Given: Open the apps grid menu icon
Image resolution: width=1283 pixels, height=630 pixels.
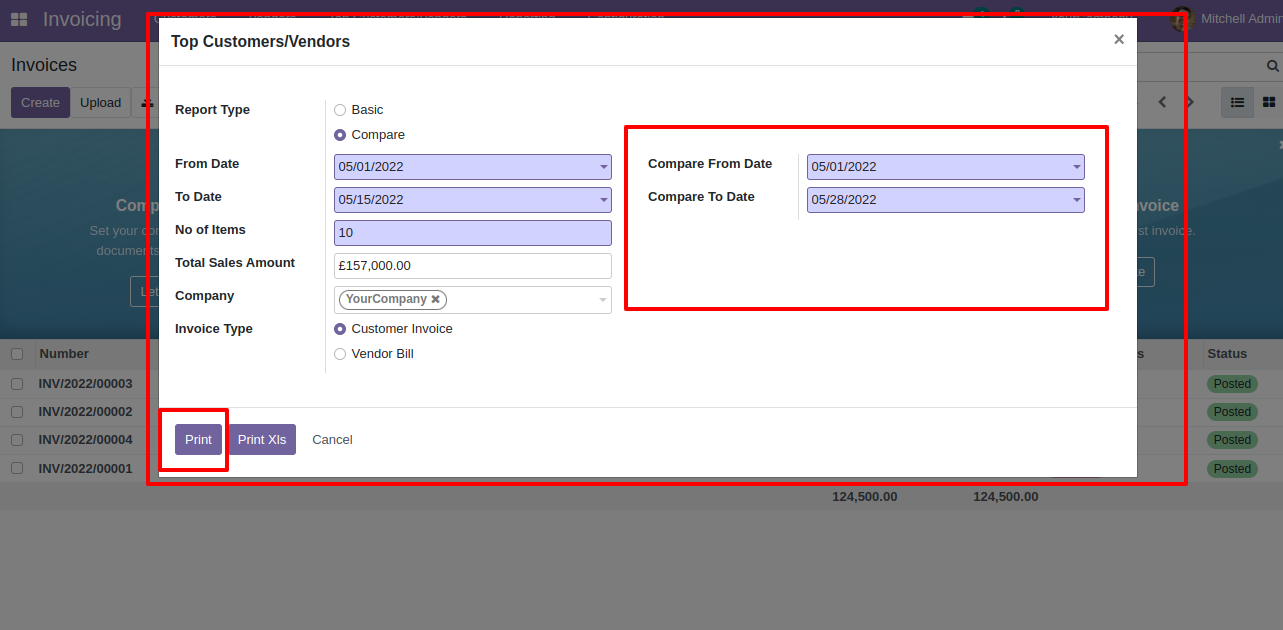Looking at the screenshot, I should tap(19, 19).
